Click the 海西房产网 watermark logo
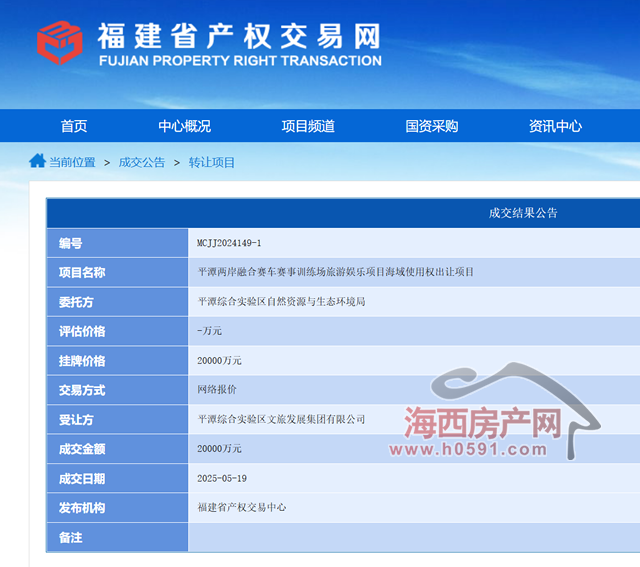640x567 pixels. [484, 423]
